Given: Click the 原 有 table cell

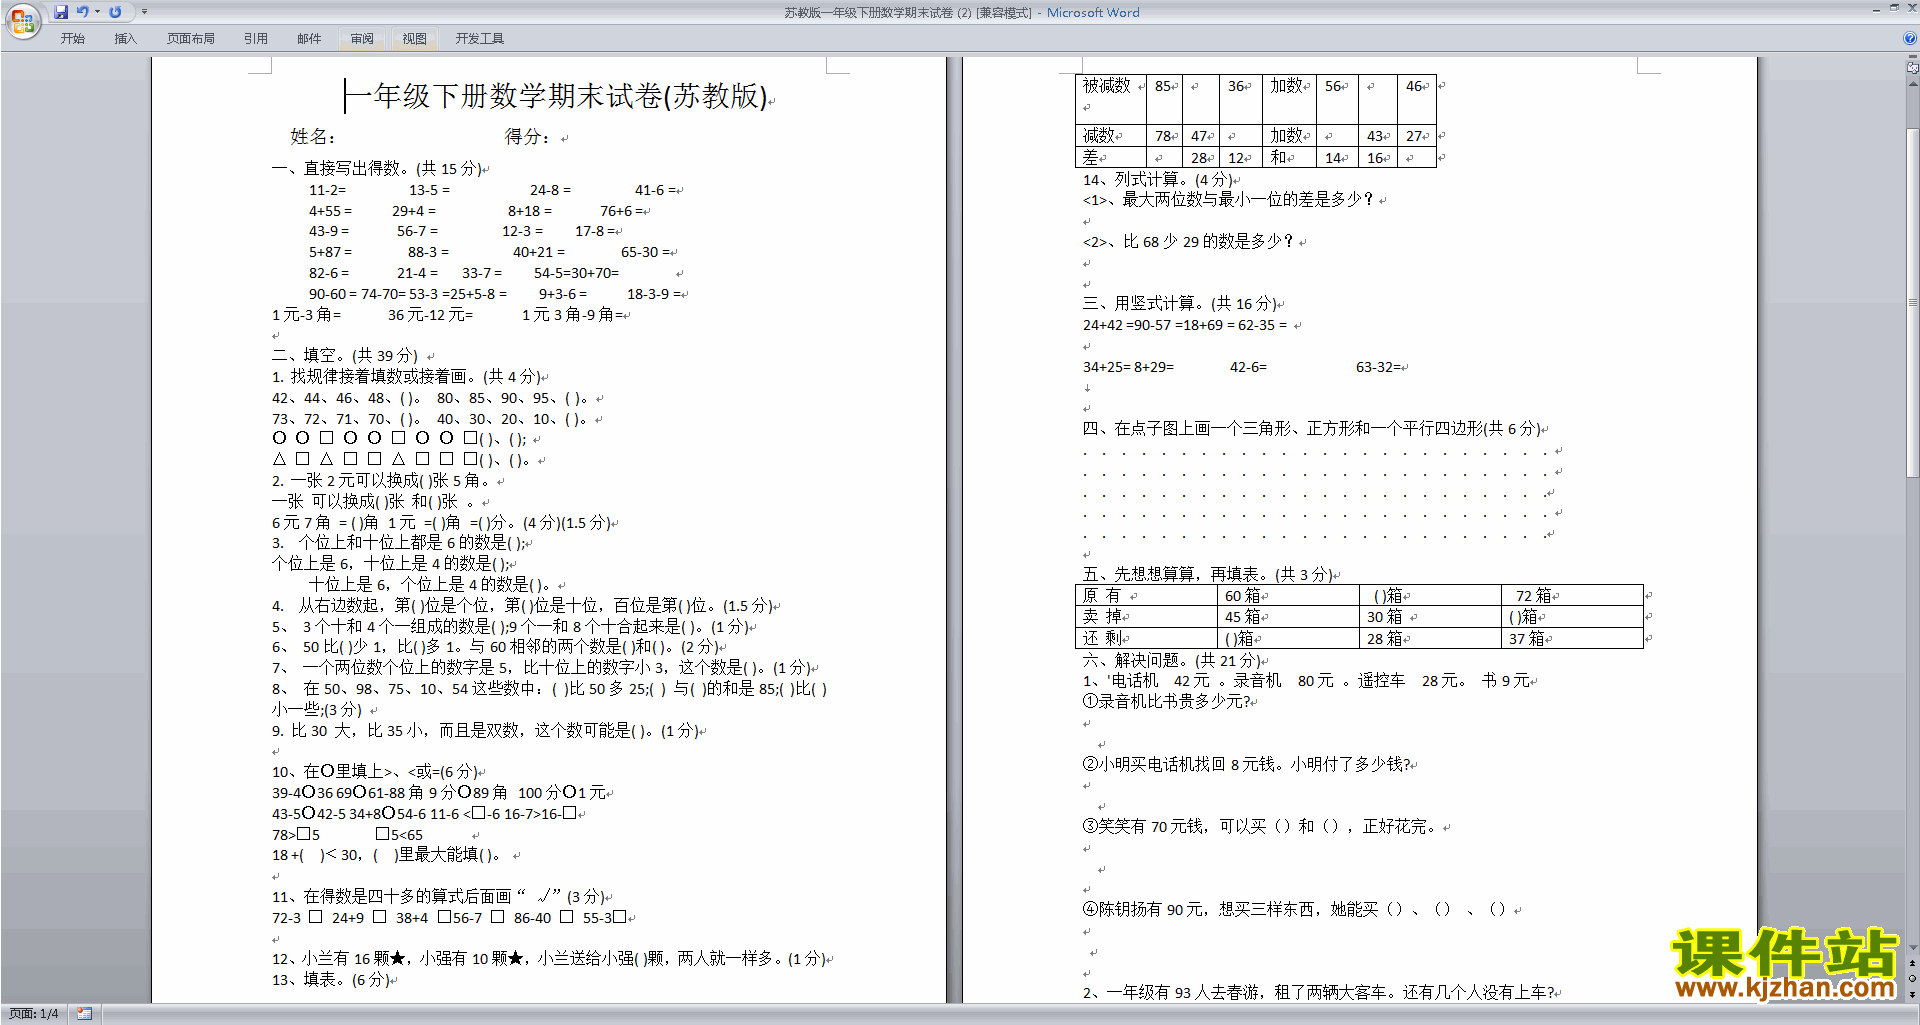Looking at the screenshot, I should pos(1146,596).
